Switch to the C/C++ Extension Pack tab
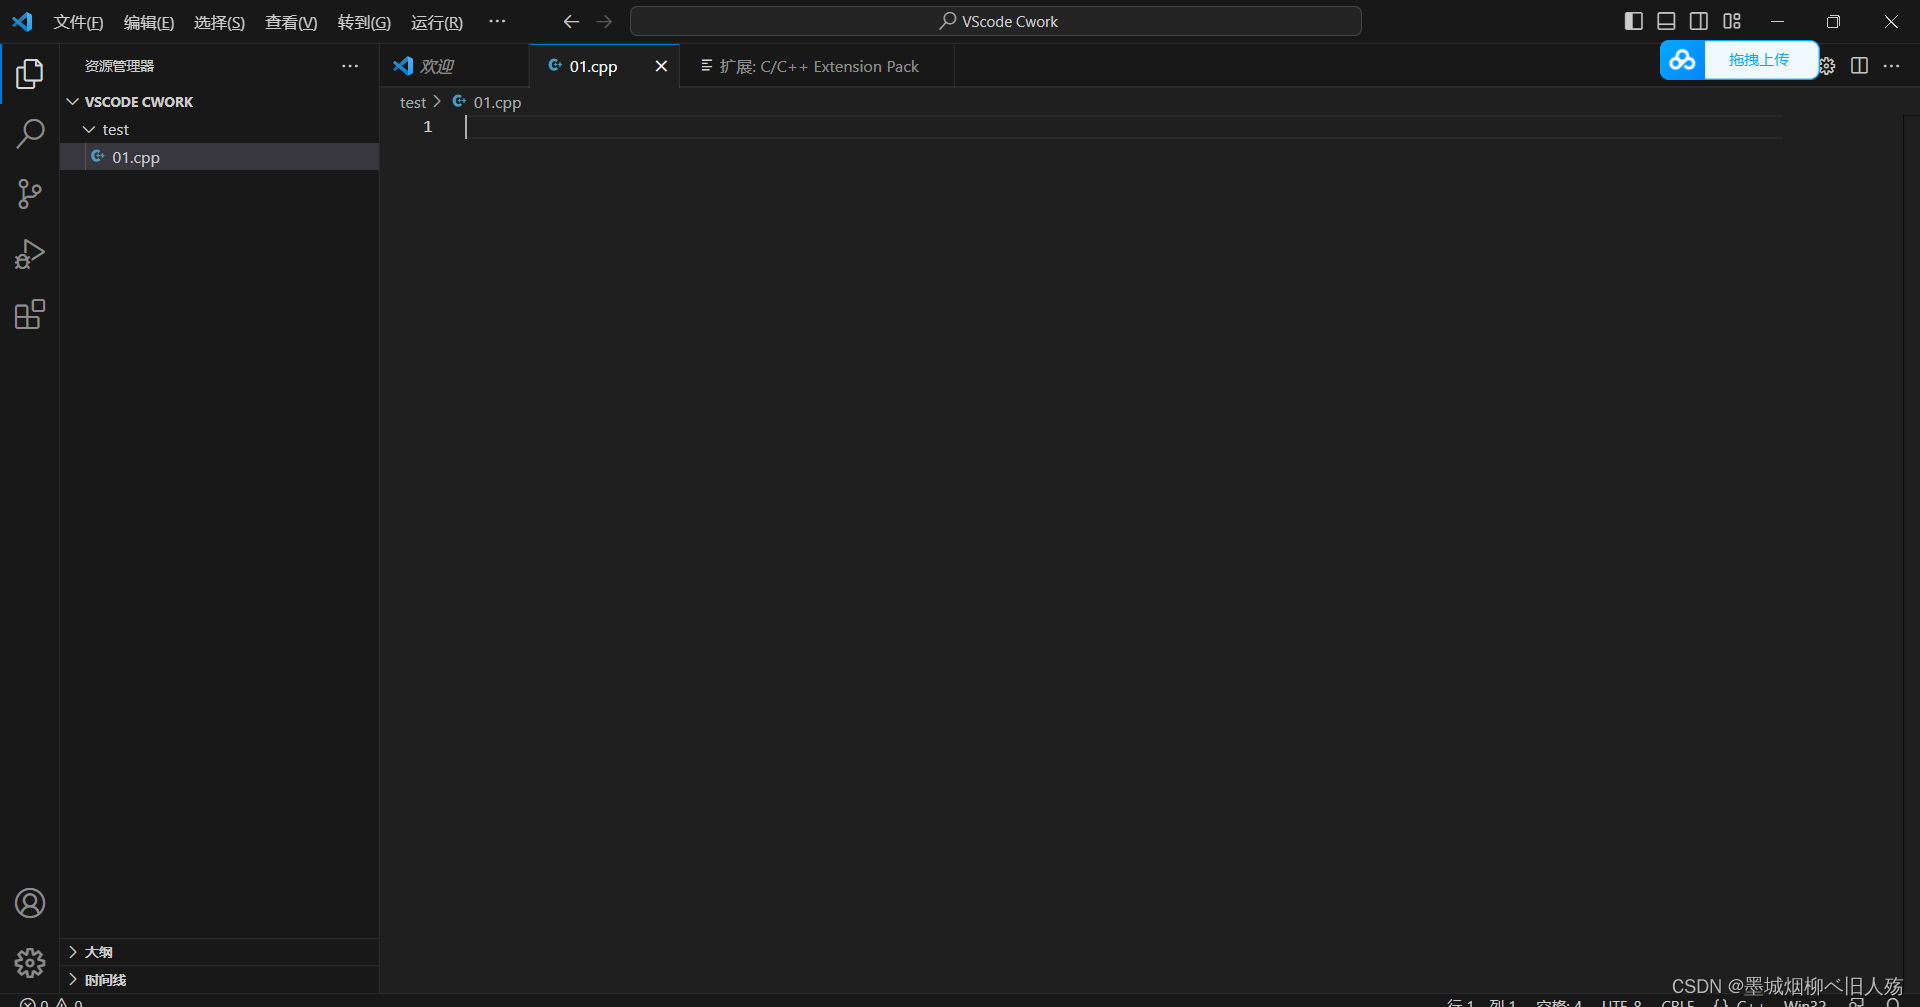 click(x=817, y=66)
